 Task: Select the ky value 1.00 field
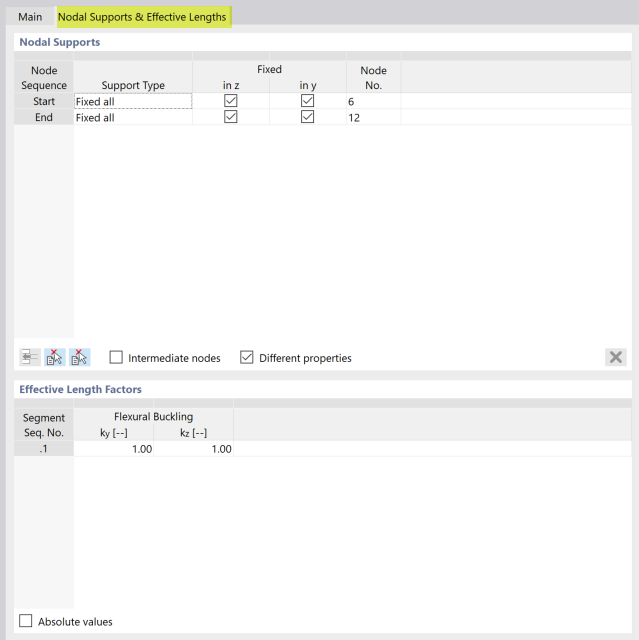113,449
